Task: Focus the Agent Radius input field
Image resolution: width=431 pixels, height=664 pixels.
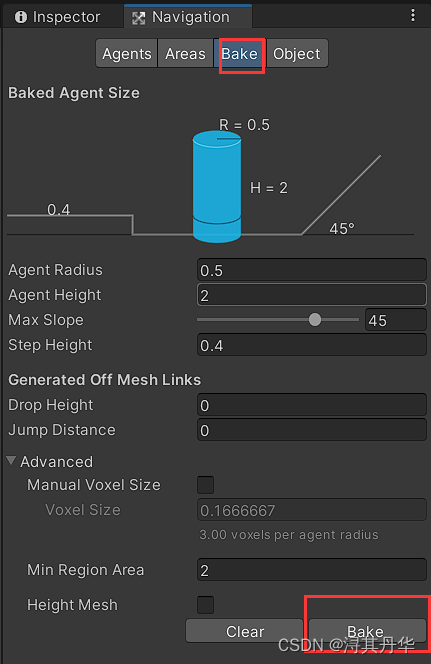Action: [x=312, y=270]
